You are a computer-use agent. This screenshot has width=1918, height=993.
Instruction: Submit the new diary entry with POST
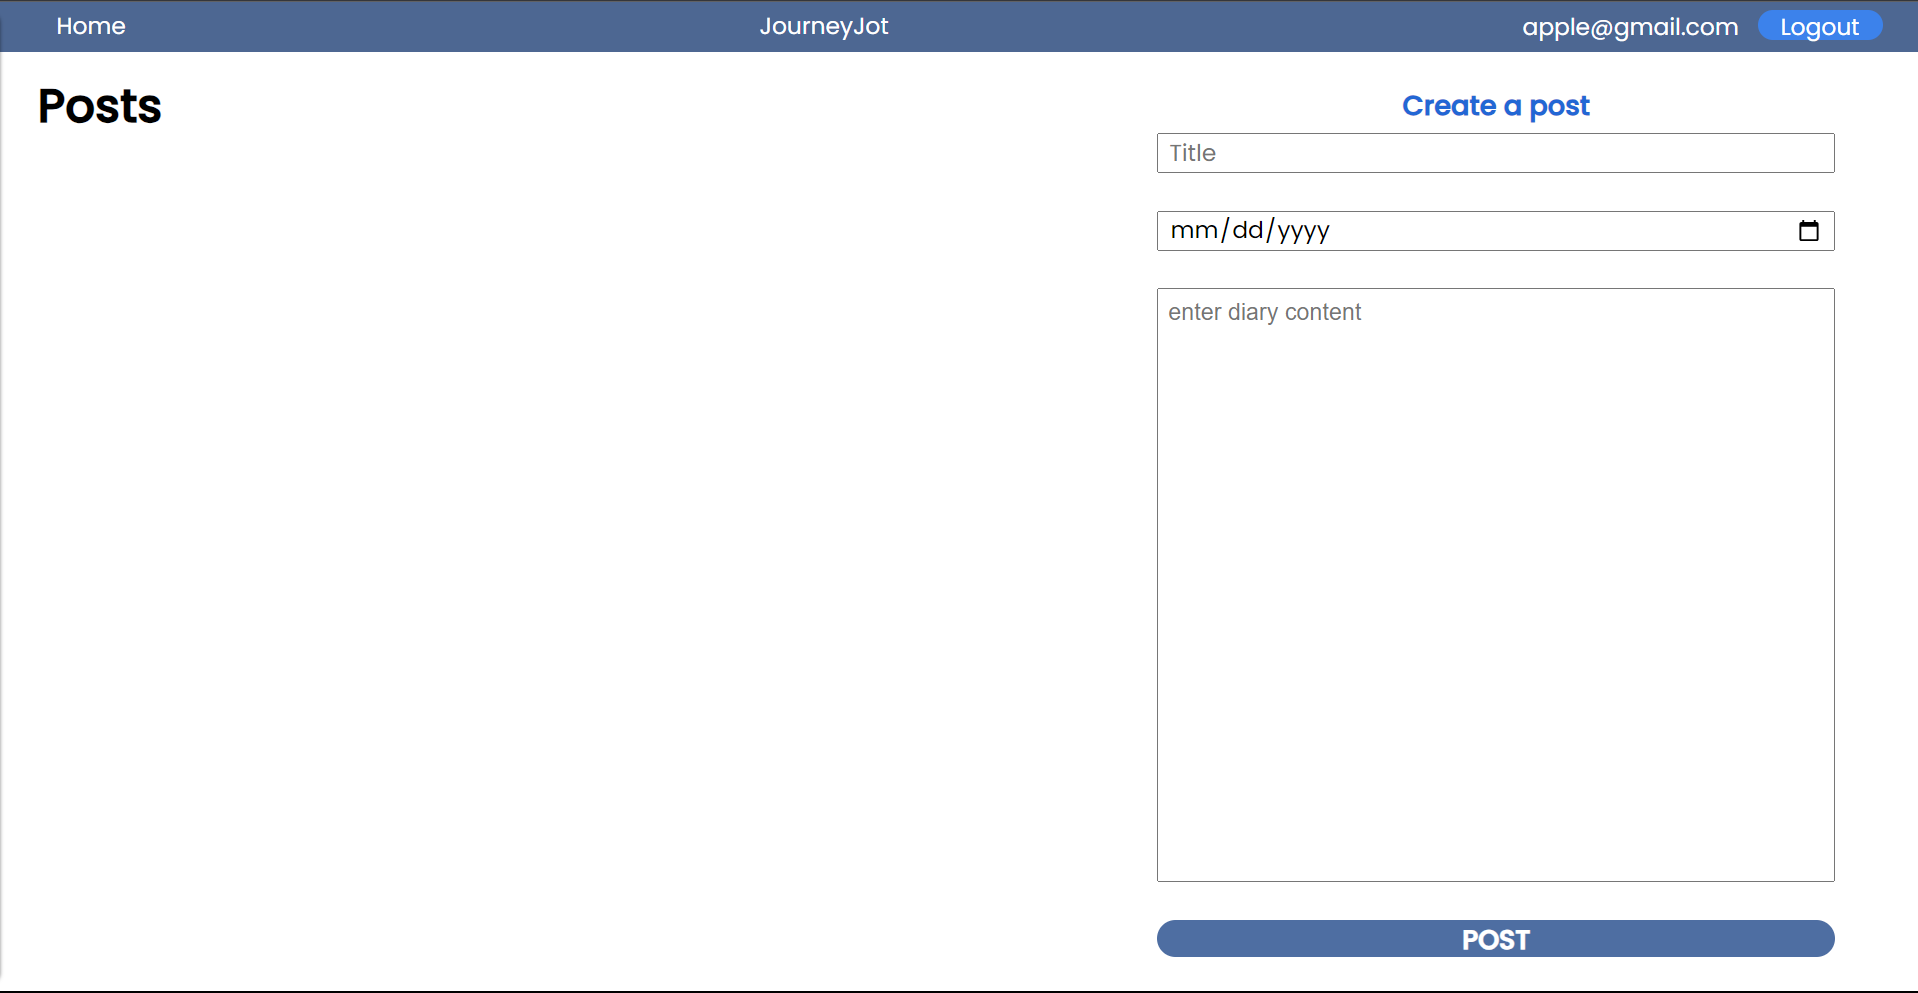pos(1495,938)
